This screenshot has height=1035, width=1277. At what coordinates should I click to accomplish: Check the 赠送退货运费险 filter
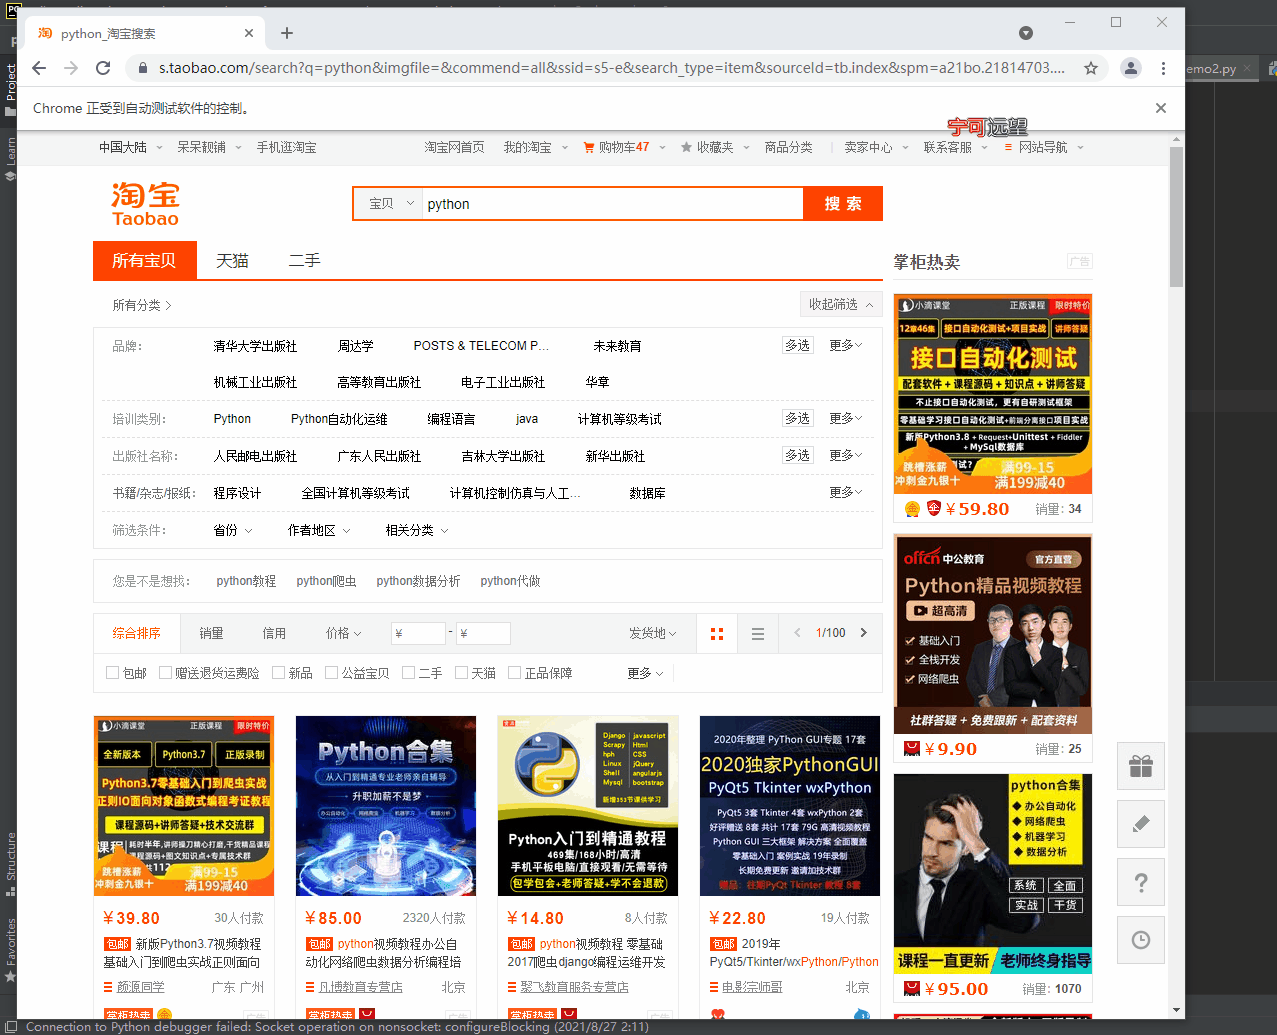(165, 673)
